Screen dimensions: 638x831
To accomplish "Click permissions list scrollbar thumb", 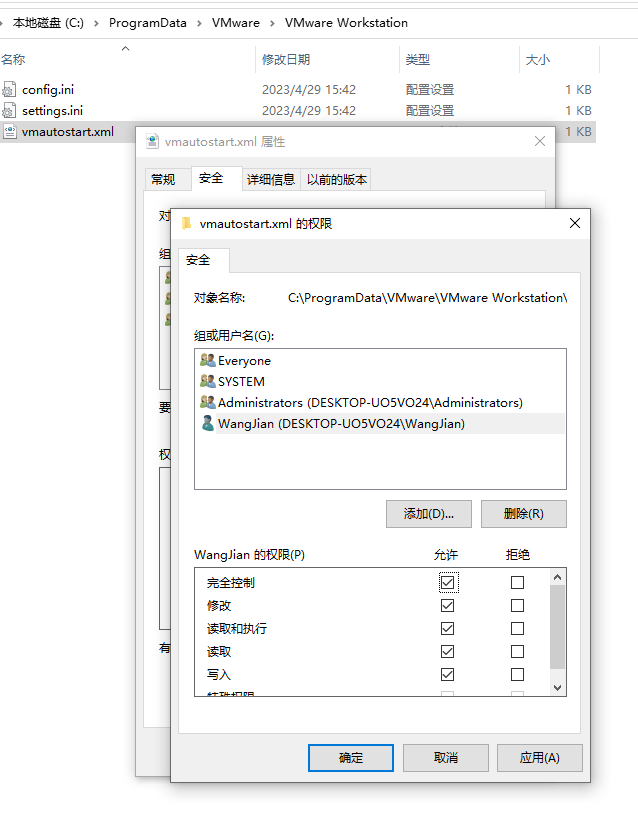I will [557, 626].
